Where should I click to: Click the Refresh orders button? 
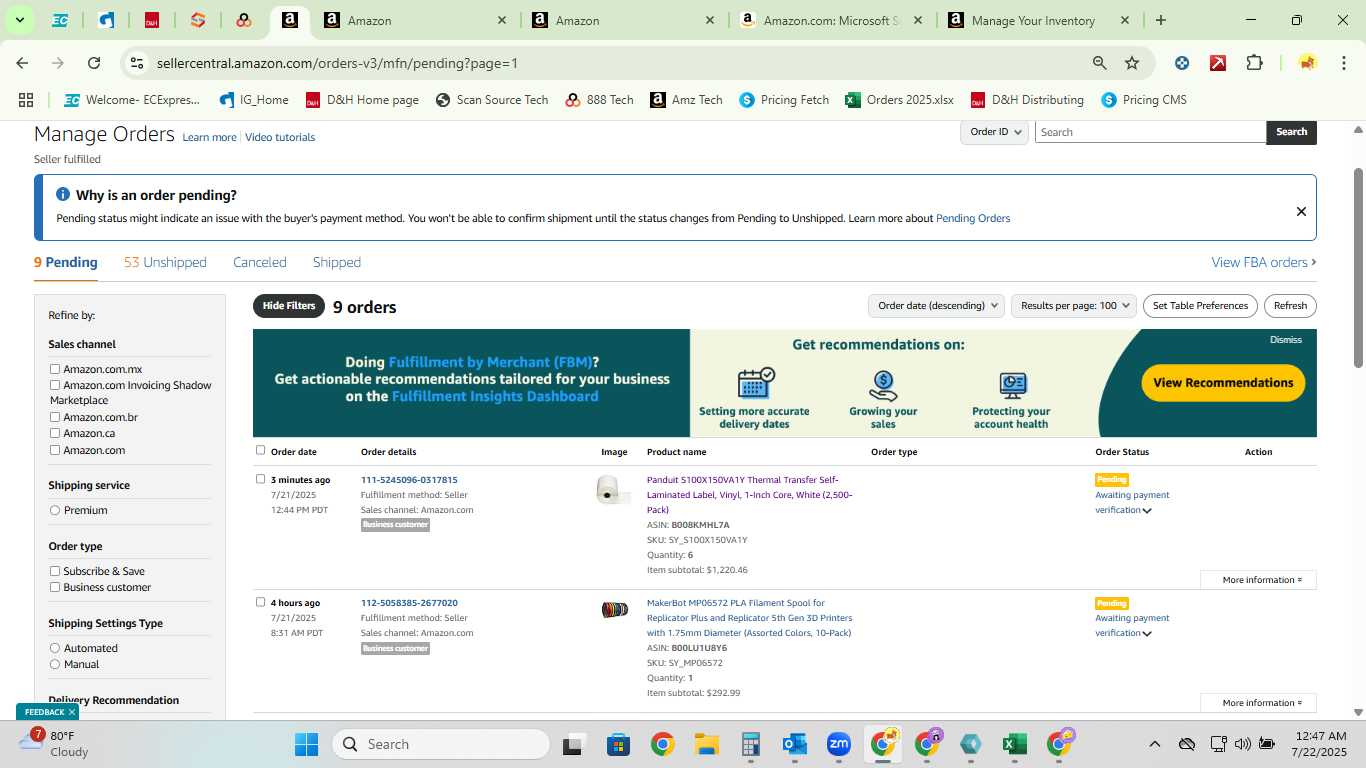click(1290, 306)
